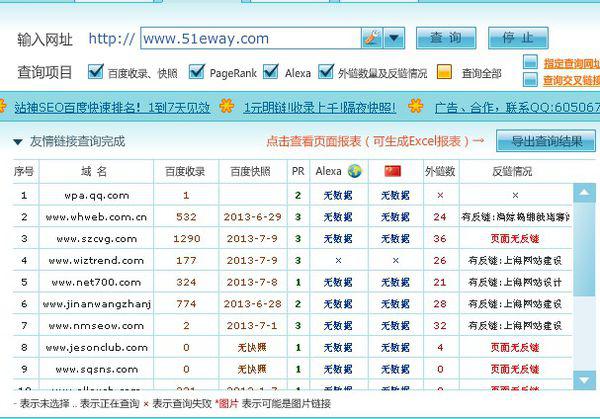Click the scrollbar up arrow button
Image resolution: width=600 pixels, height=419 pixels.
[584, 193]
